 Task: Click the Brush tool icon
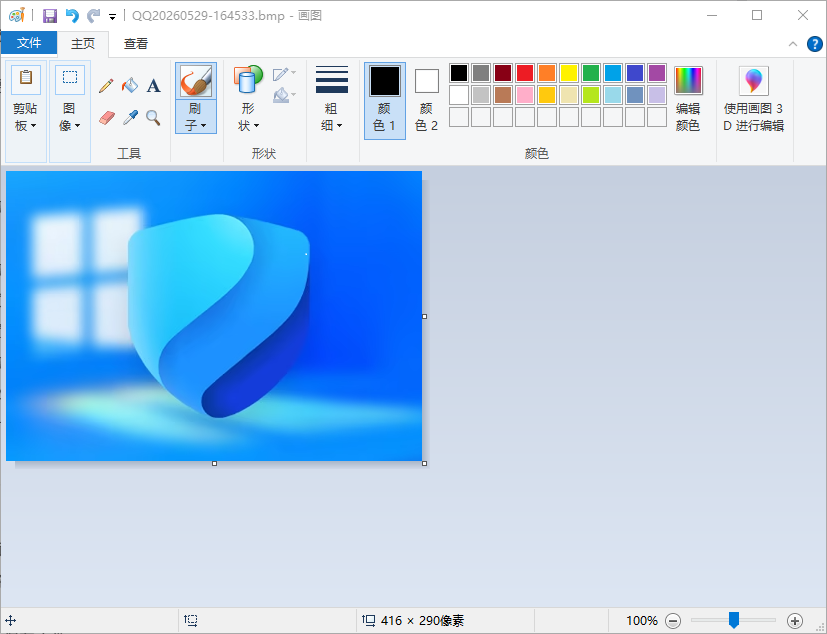click(x=196, y=82)
